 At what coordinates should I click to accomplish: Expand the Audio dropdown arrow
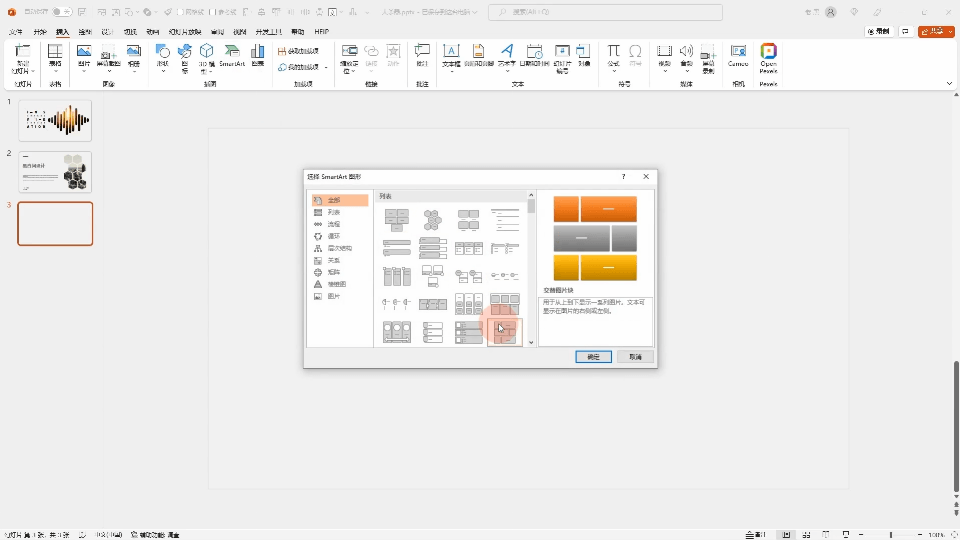(x=687, y=72)
